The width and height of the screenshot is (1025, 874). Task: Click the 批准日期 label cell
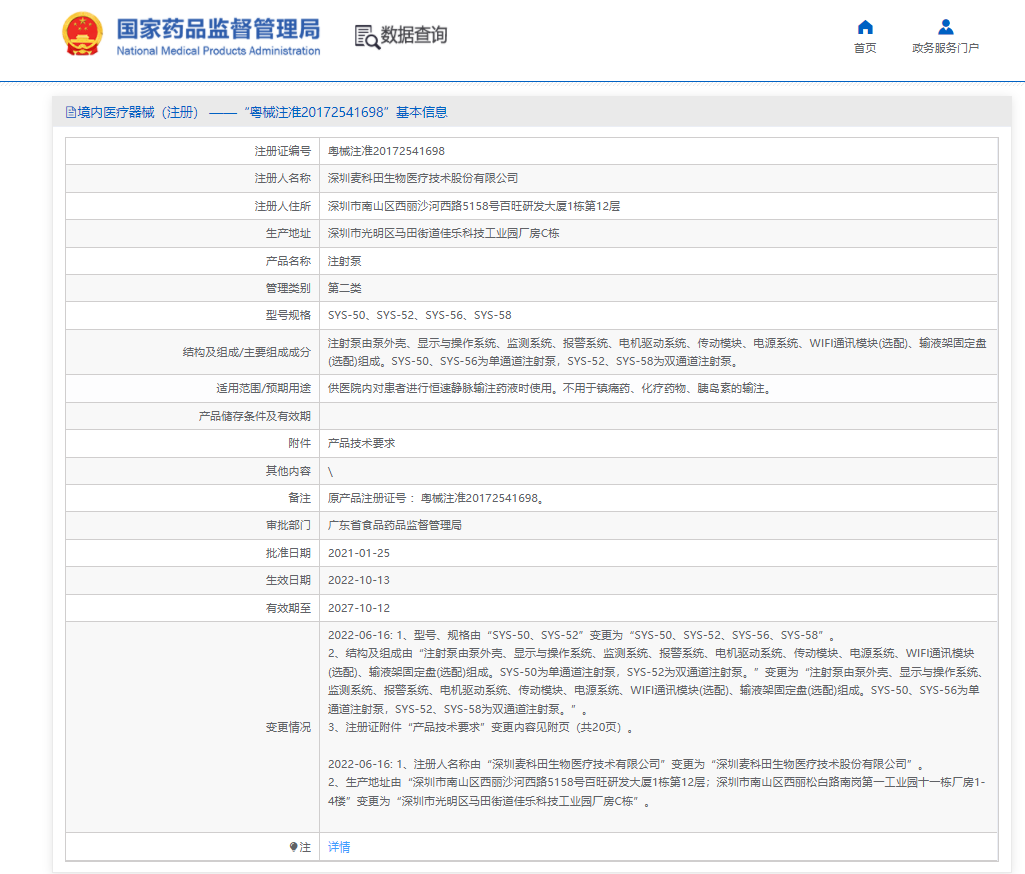[x=192, y=553]
